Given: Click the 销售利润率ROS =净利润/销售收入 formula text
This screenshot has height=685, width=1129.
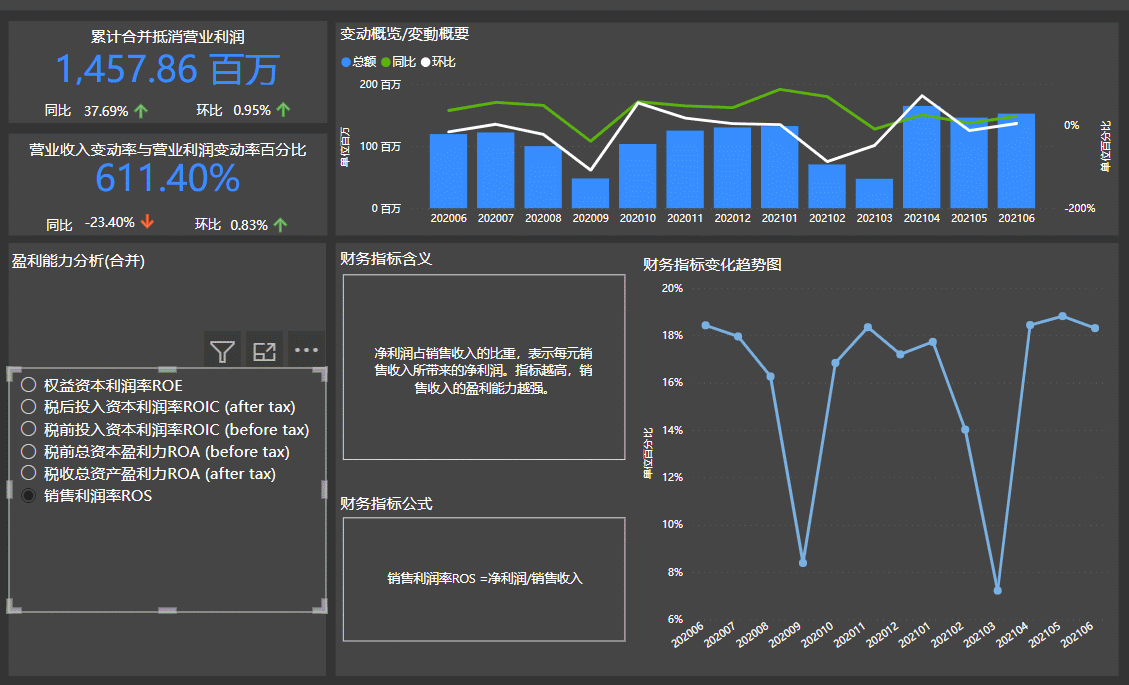Looking at the screenshot, I should 485,578.
